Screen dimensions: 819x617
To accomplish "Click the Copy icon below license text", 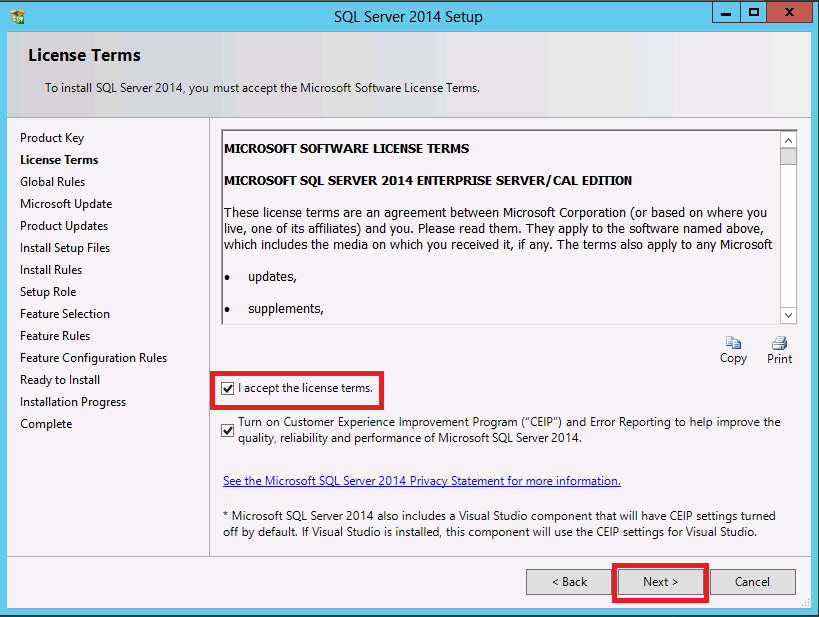I will click(733, 343).
